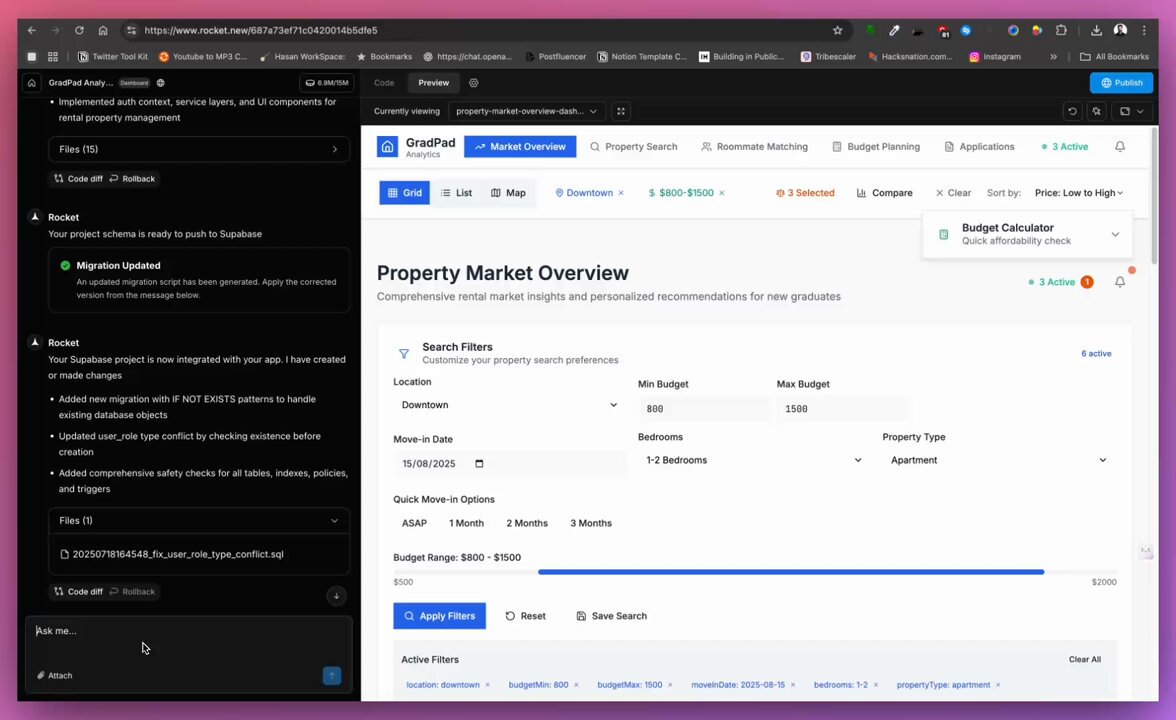Open the property-market-overview page selector
The width and height of the screenshot is (1176, 720).
pos(526,111)
